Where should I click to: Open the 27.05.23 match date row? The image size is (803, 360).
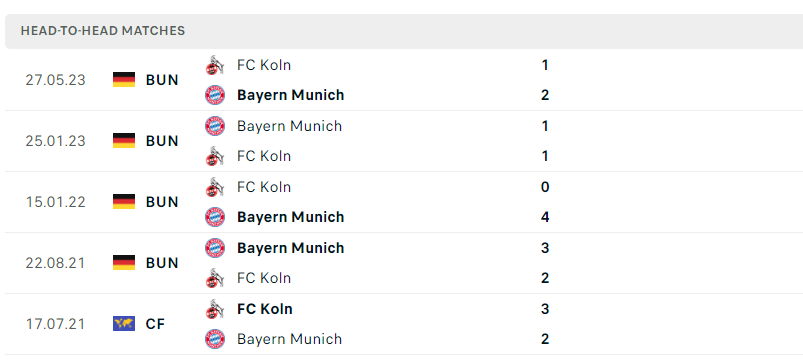404,80
